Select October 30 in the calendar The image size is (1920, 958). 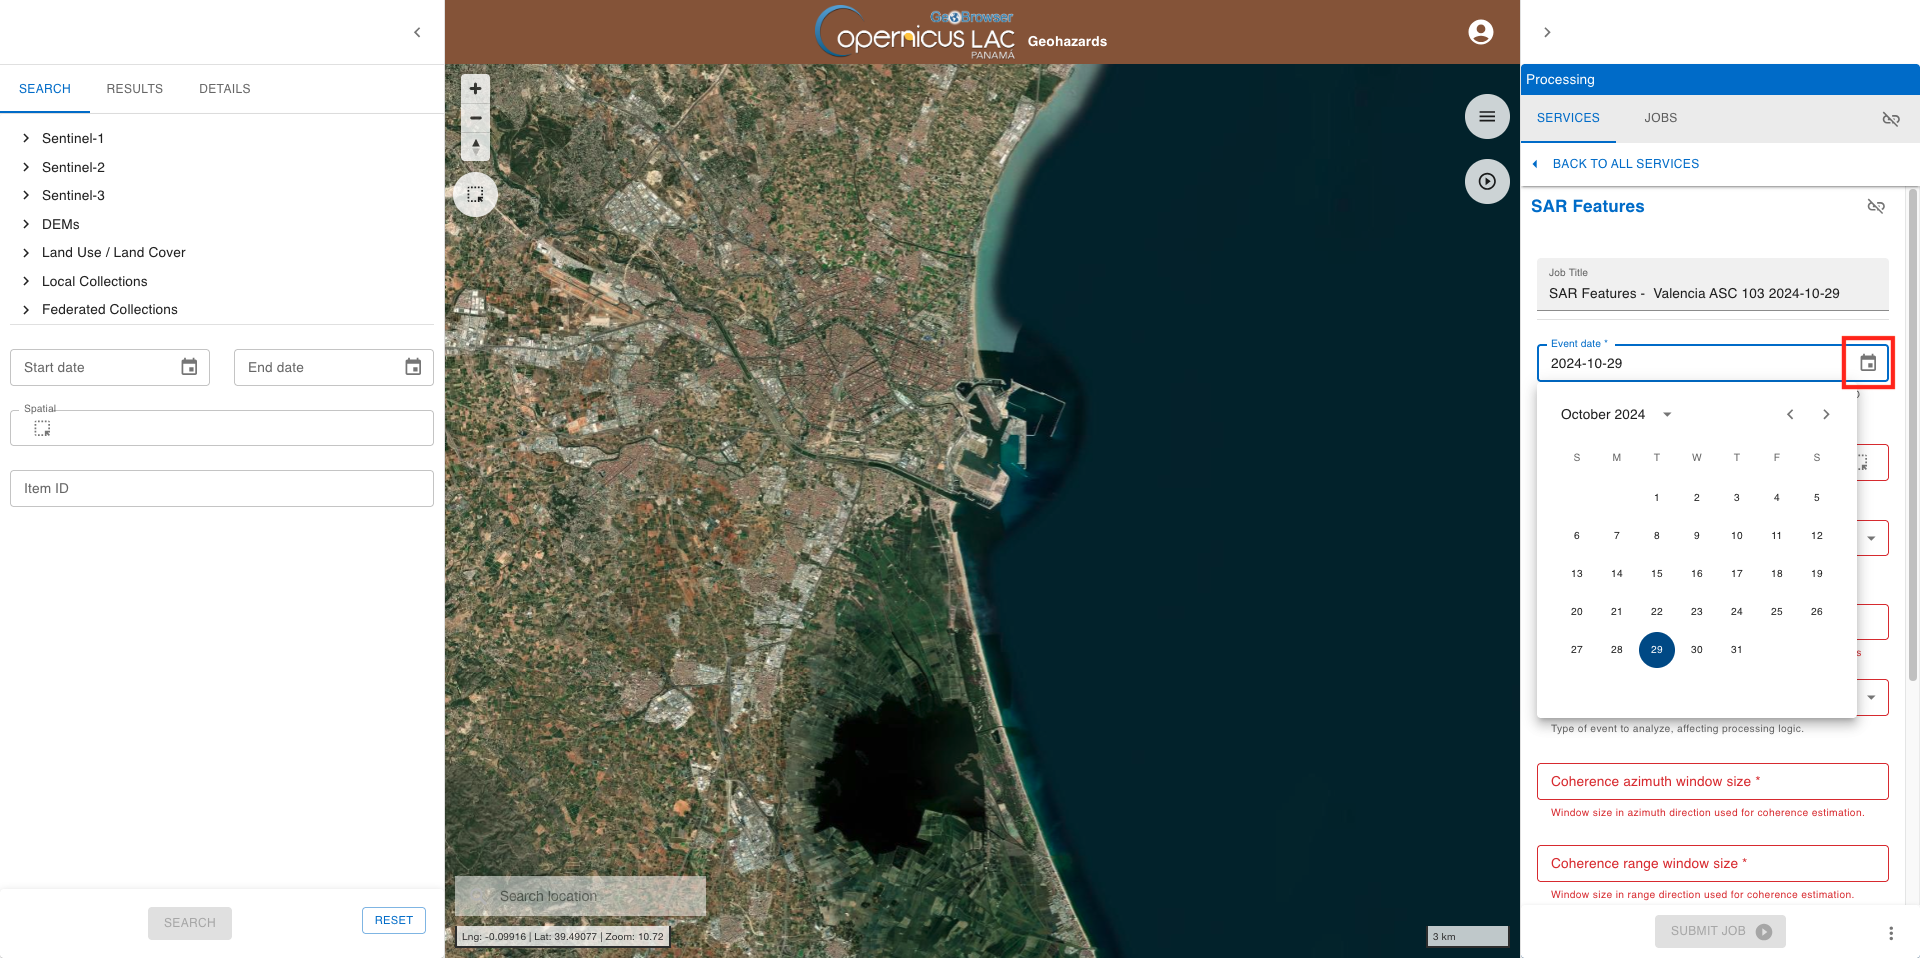click(1696, 650)
